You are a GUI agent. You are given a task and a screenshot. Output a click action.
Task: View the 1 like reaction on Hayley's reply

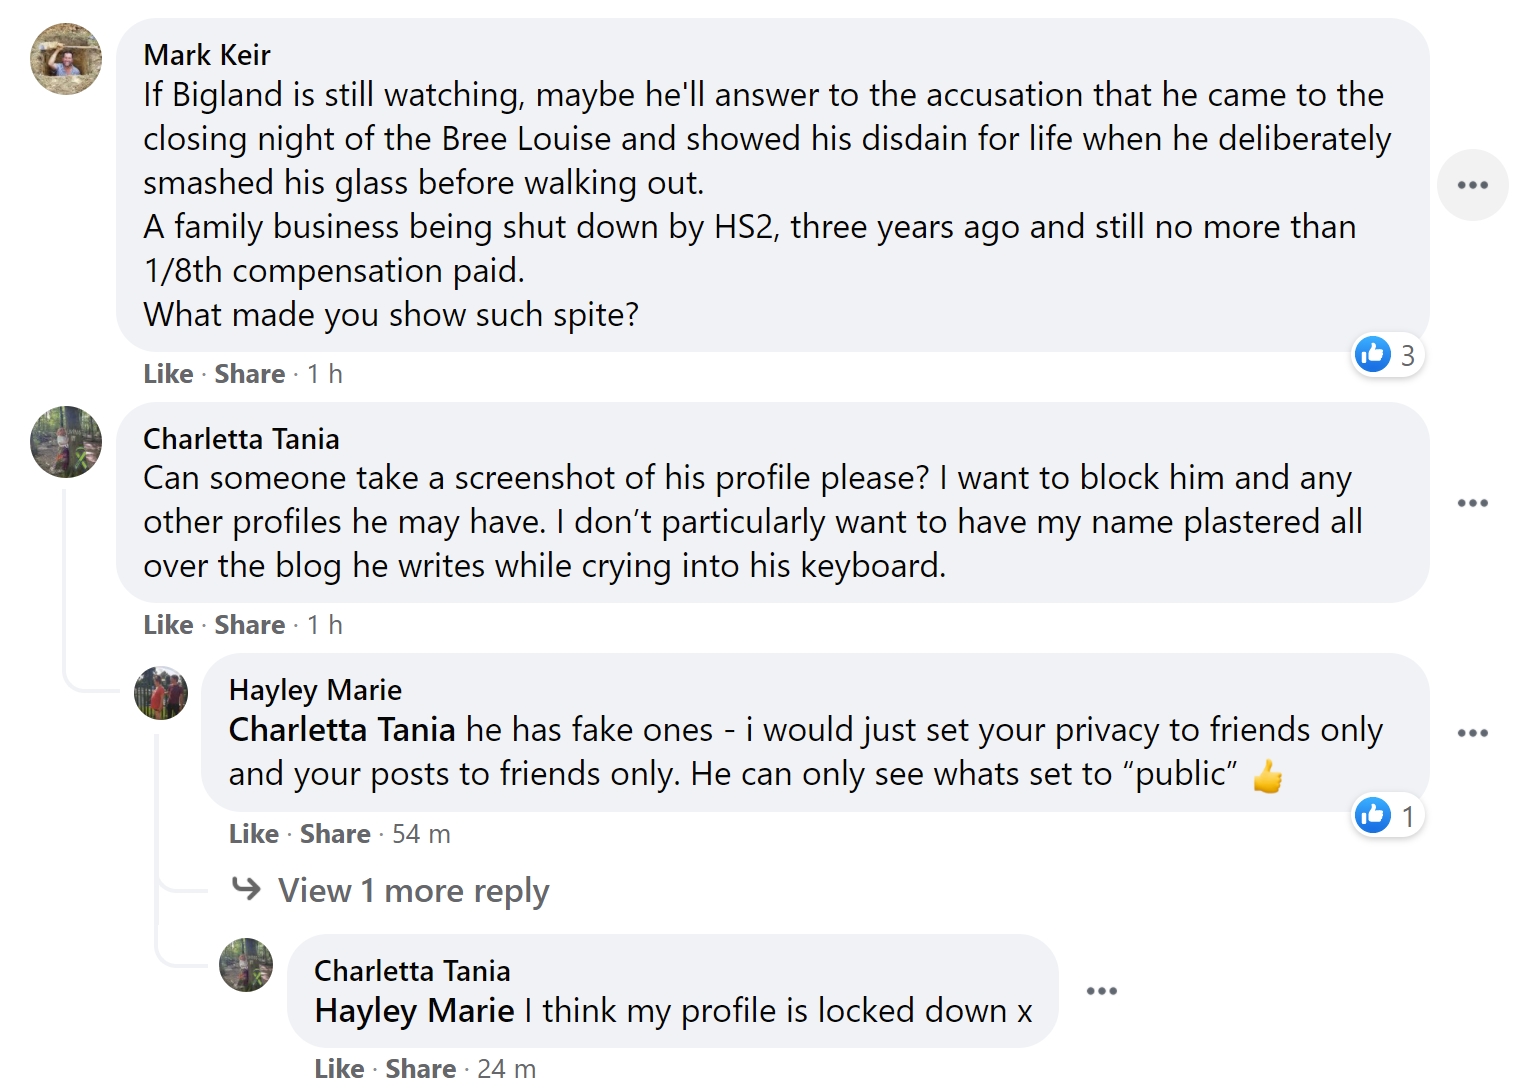tap(1387, 816)
